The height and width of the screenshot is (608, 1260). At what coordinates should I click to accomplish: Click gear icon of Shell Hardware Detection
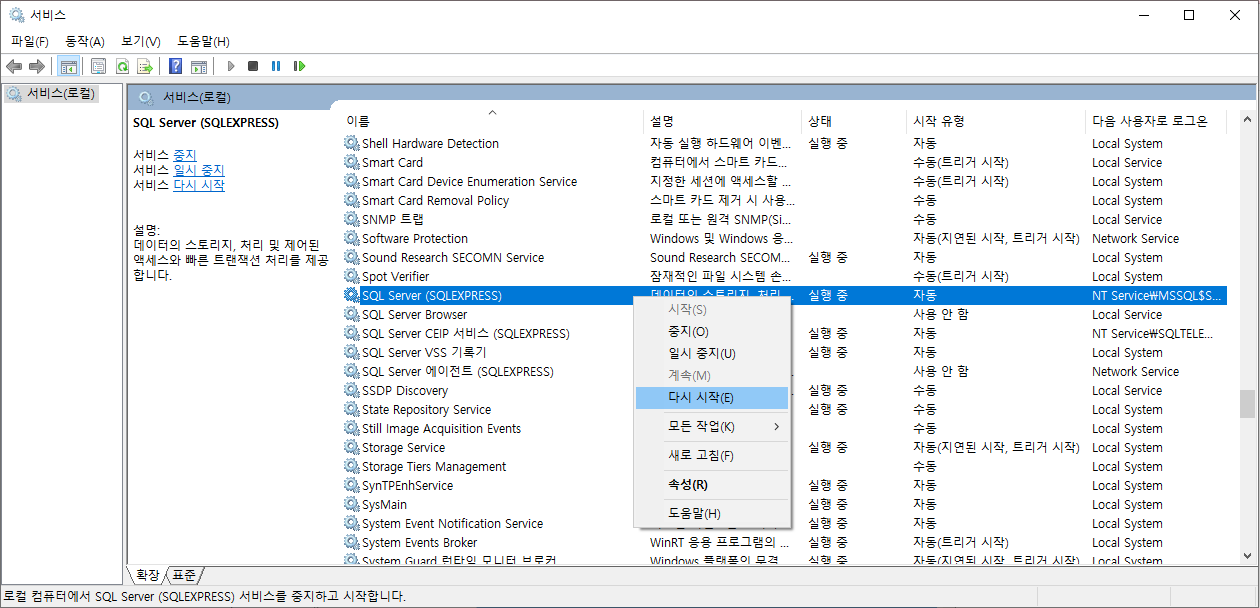coord(351,143)
